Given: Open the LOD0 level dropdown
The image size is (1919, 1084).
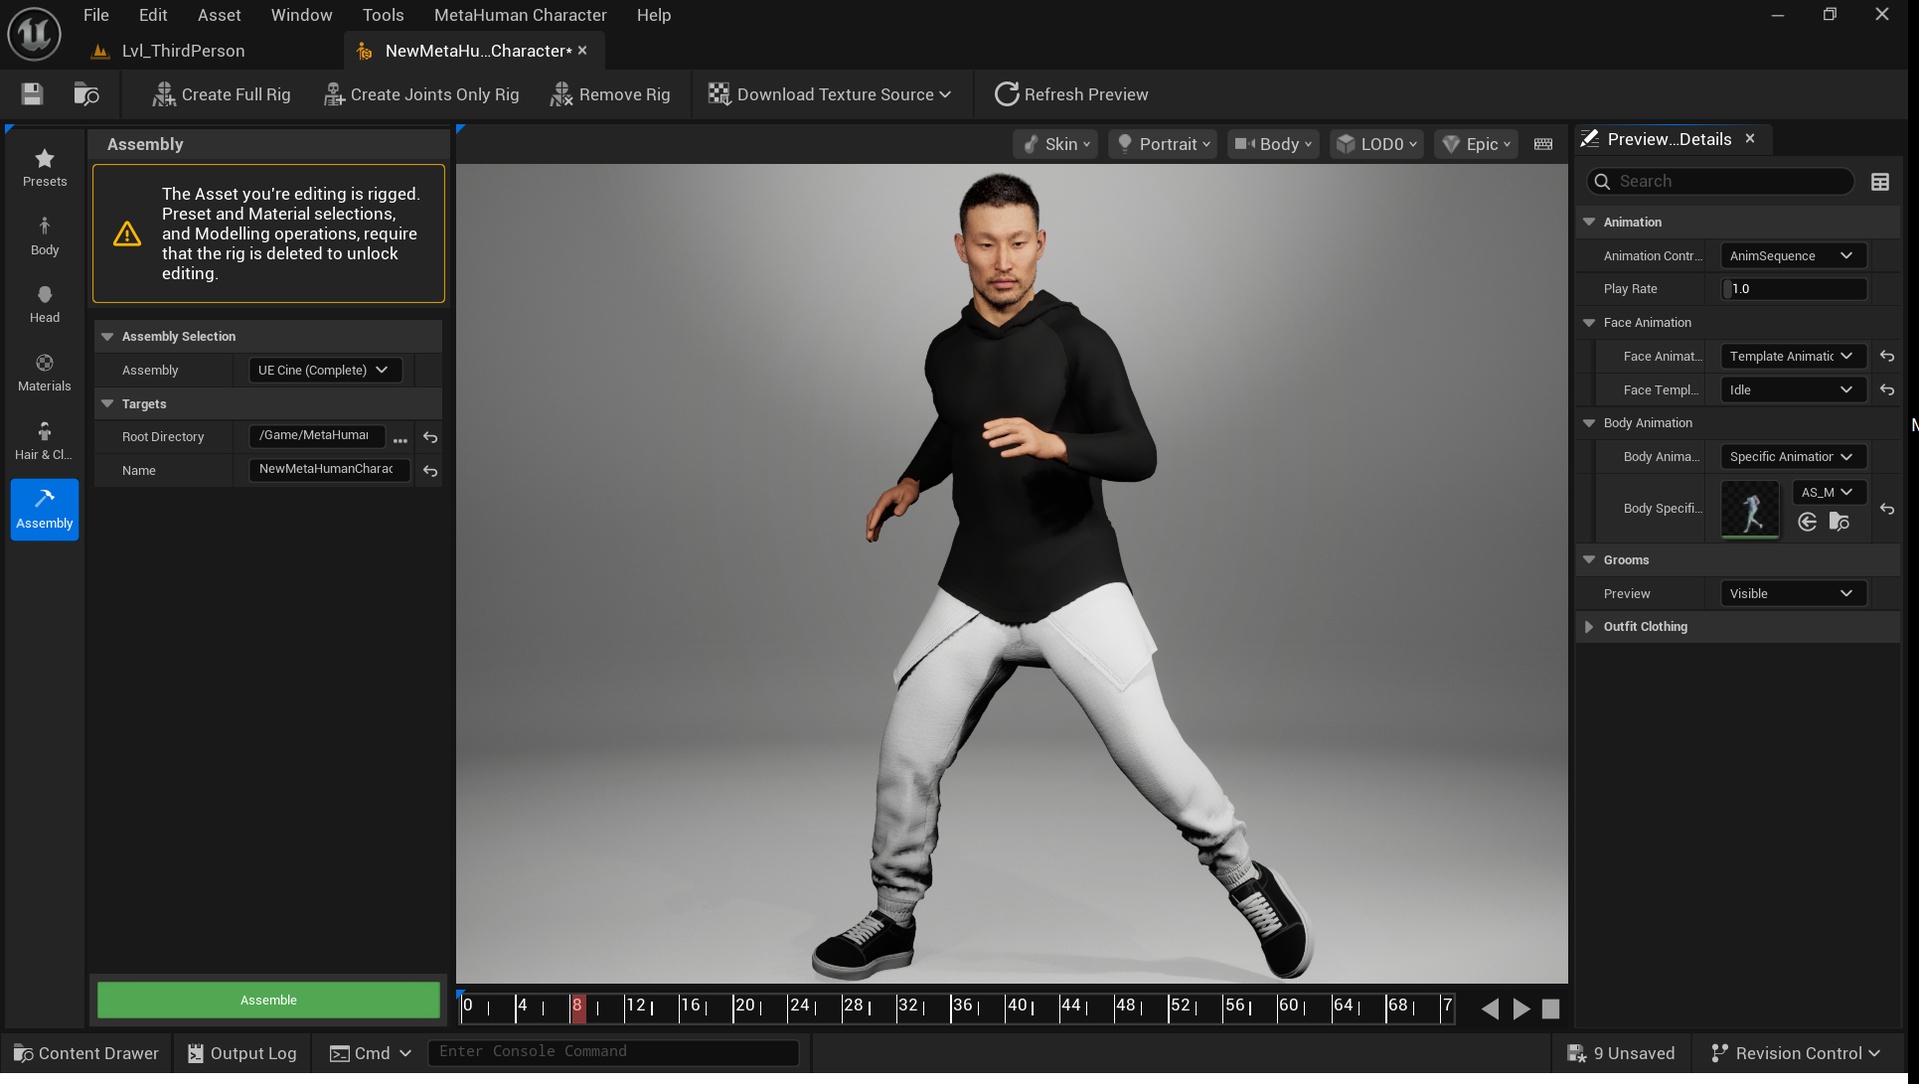Looking at the screenshot, I should coord(1377,144).
